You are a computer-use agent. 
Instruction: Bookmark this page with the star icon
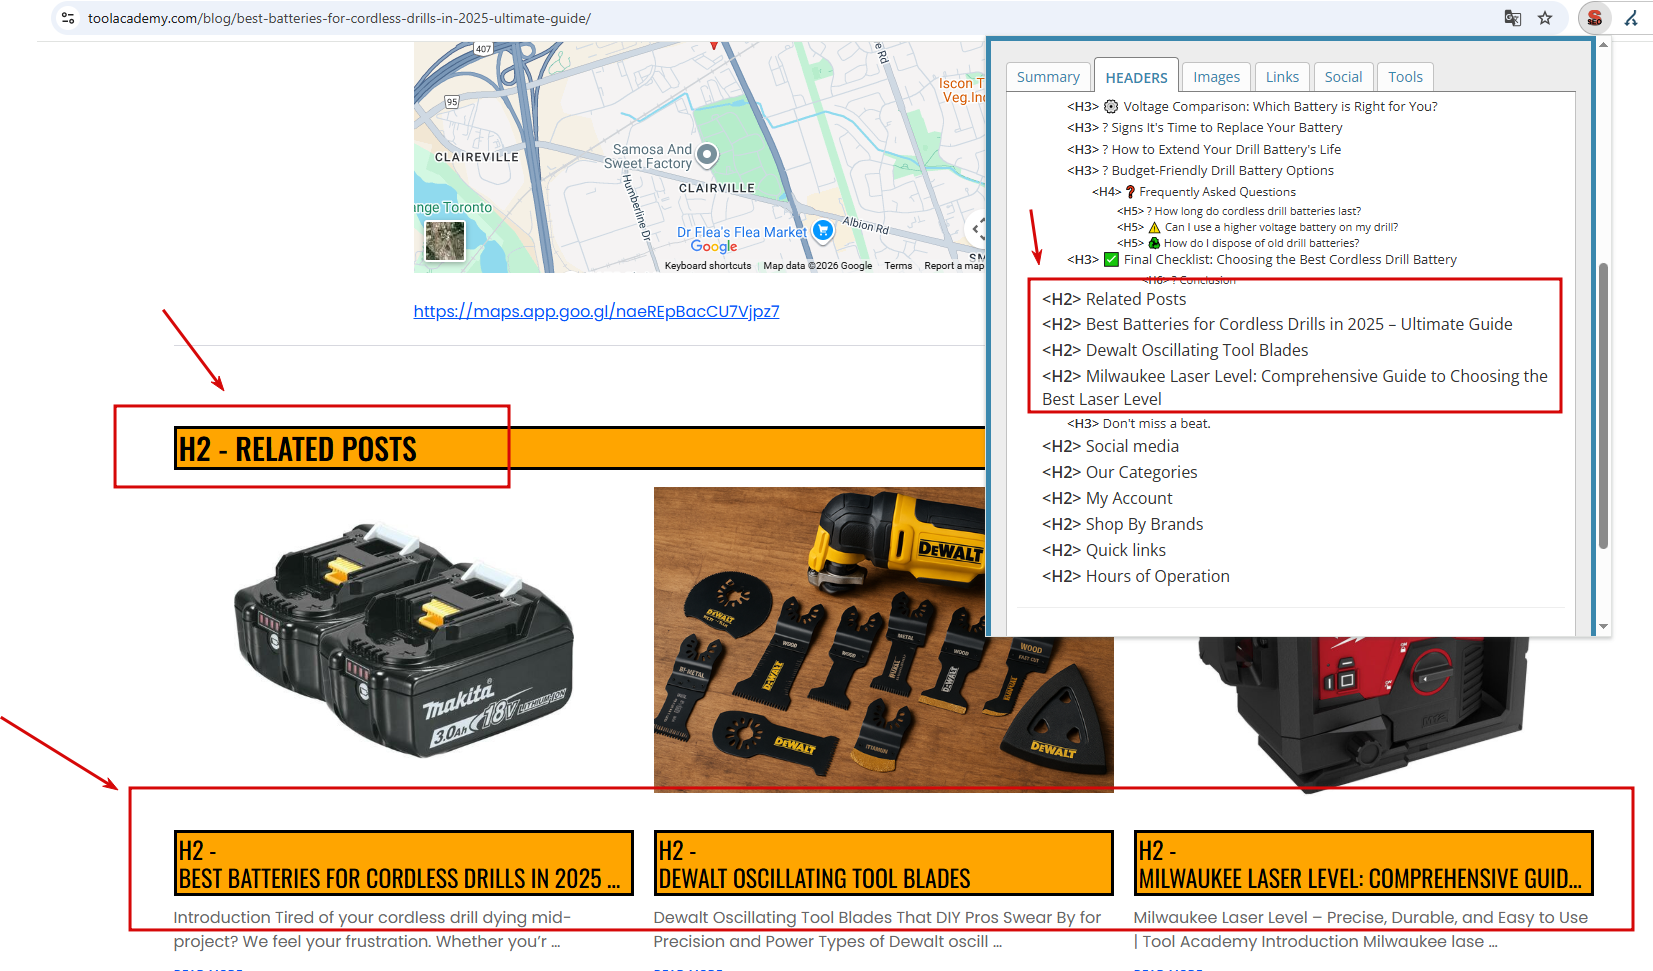1545,18
